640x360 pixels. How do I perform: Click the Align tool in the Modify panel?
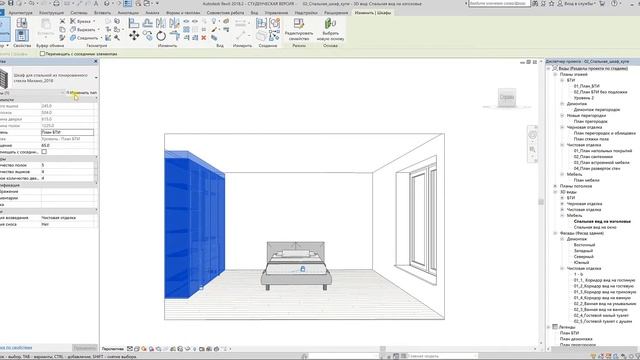click(x=133, y=23)
